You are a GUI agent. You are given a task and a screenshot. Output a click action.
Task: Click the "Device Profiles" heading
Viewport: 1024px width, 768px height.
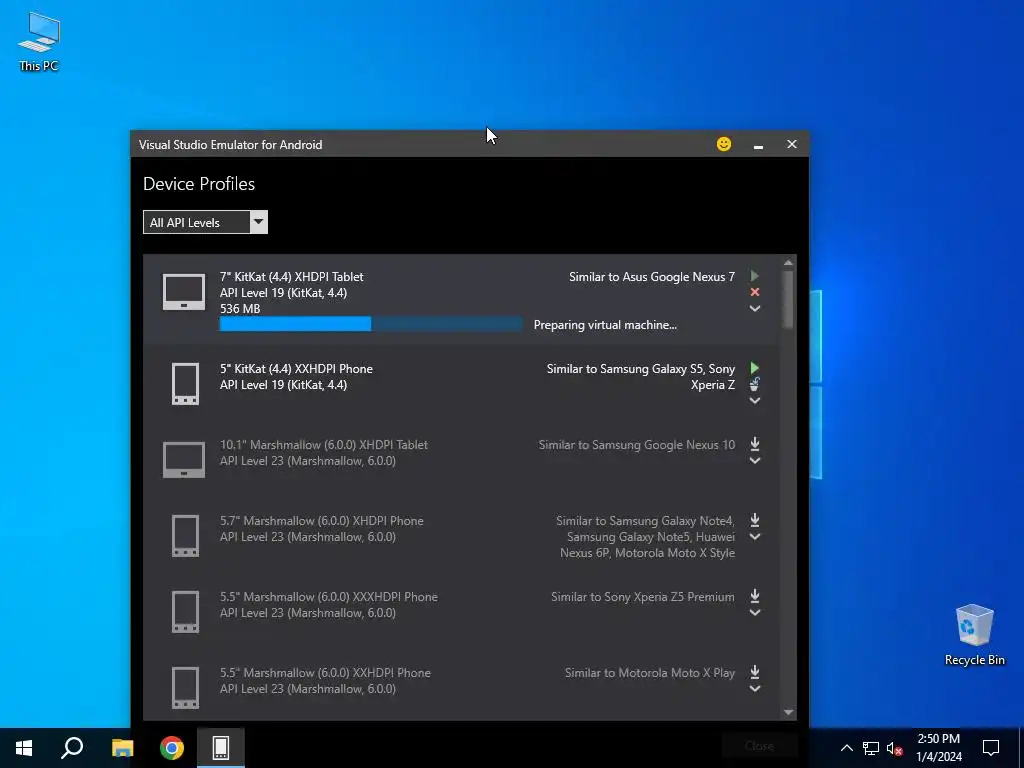point(199,184)
